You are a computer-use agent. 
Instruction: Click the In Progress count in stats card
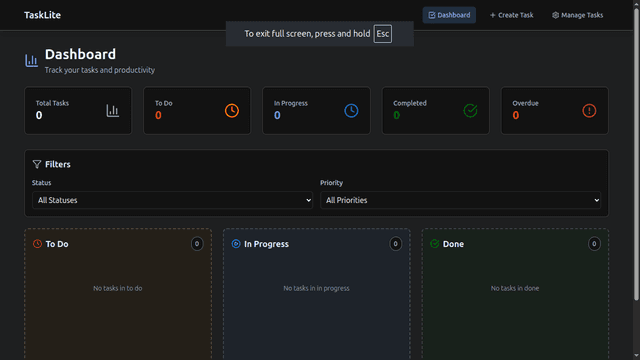tap(277, 116)
